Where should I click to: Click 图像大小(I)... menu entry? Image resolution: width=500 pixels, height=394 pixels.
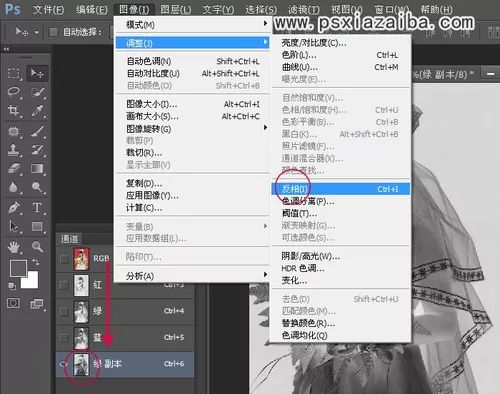[192, 104]
